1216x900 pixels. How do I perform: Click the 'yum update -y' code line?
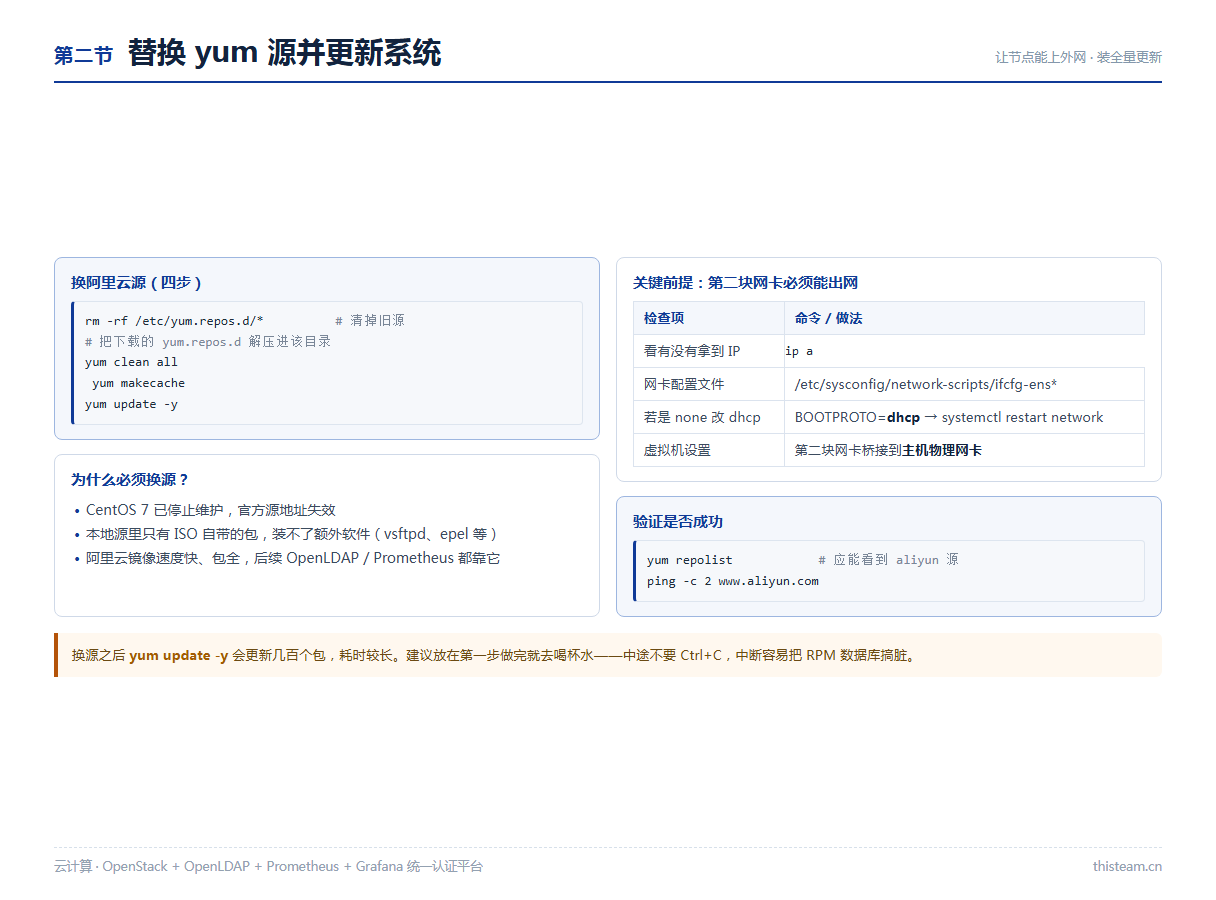click(131, 404)
